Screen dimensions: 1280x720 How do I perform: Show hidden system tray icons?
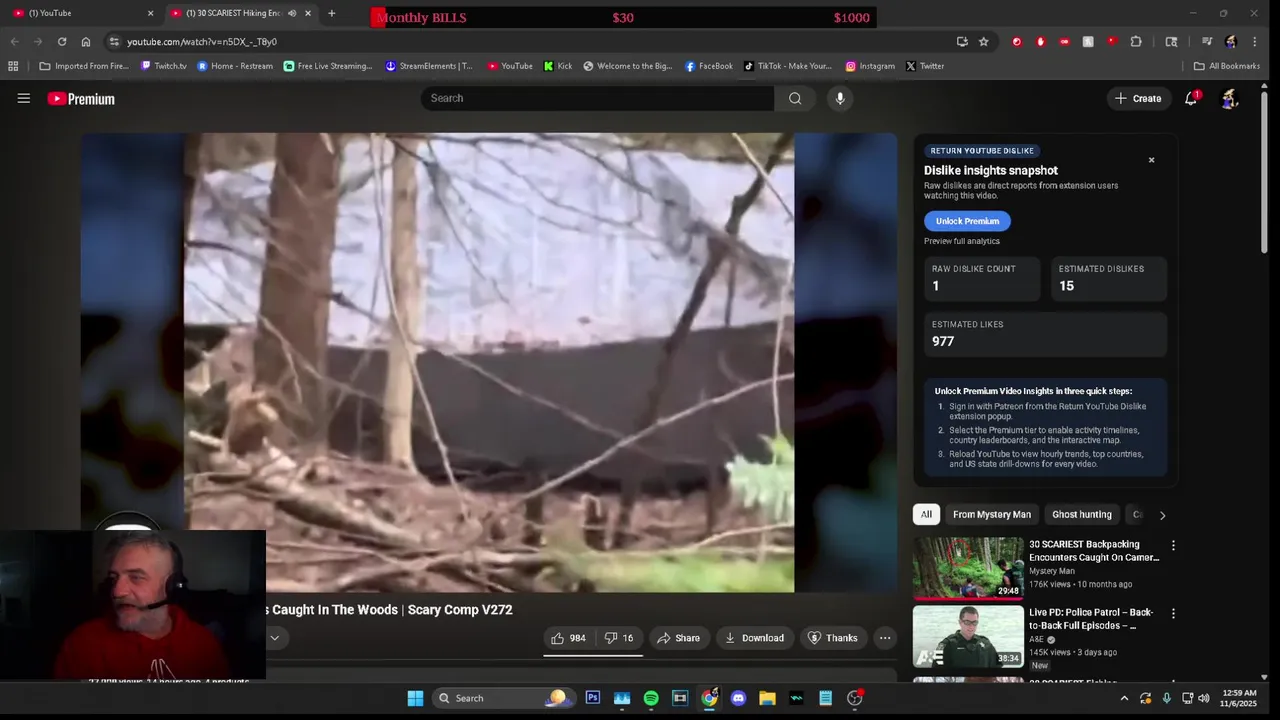[x=1124, y=698]
